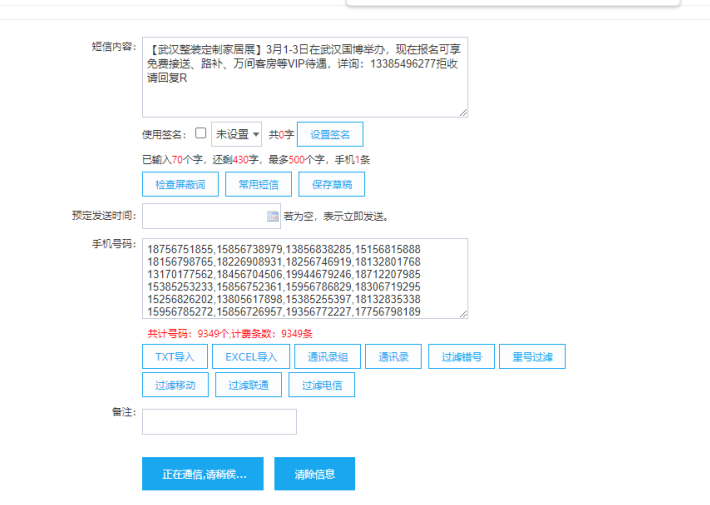Click into the 预定发送时间 input field
The height and width of the screenshot is (505, 710).
[x=204, y=216]
